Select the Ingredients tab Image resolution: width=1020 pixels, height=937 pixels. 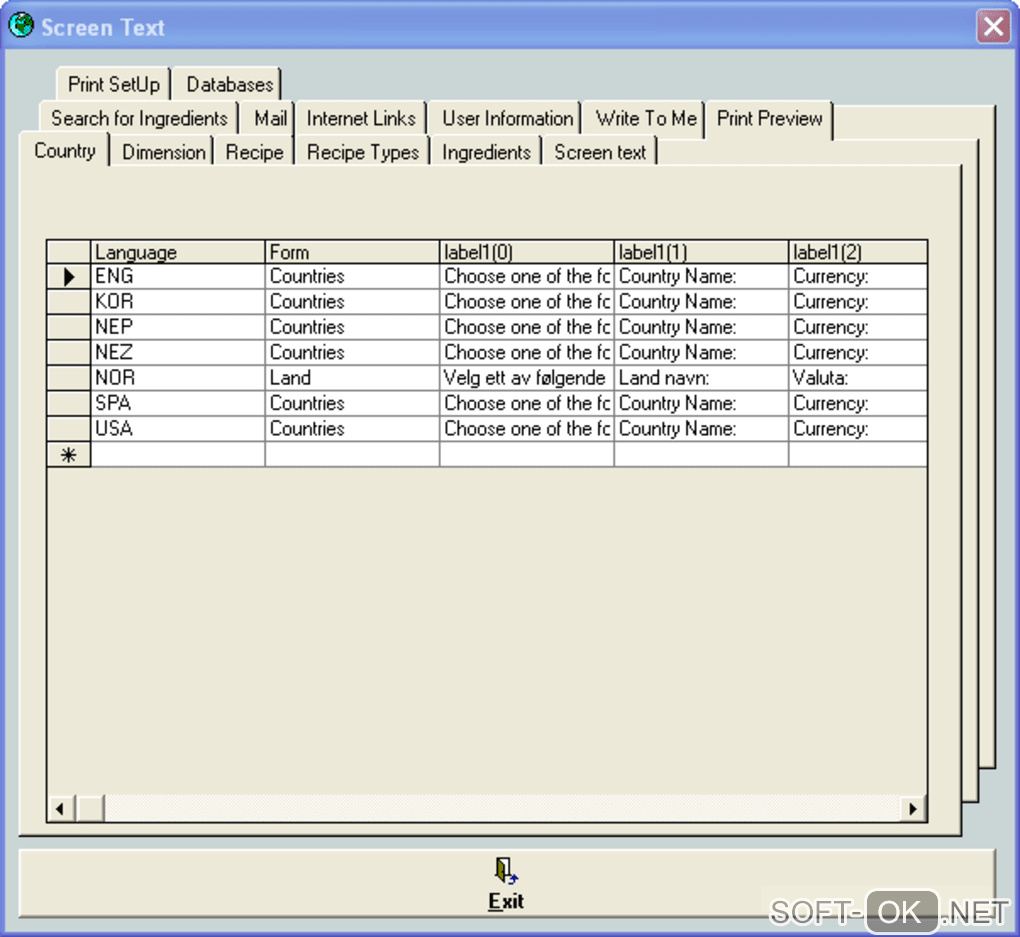(x=486, y=152)
